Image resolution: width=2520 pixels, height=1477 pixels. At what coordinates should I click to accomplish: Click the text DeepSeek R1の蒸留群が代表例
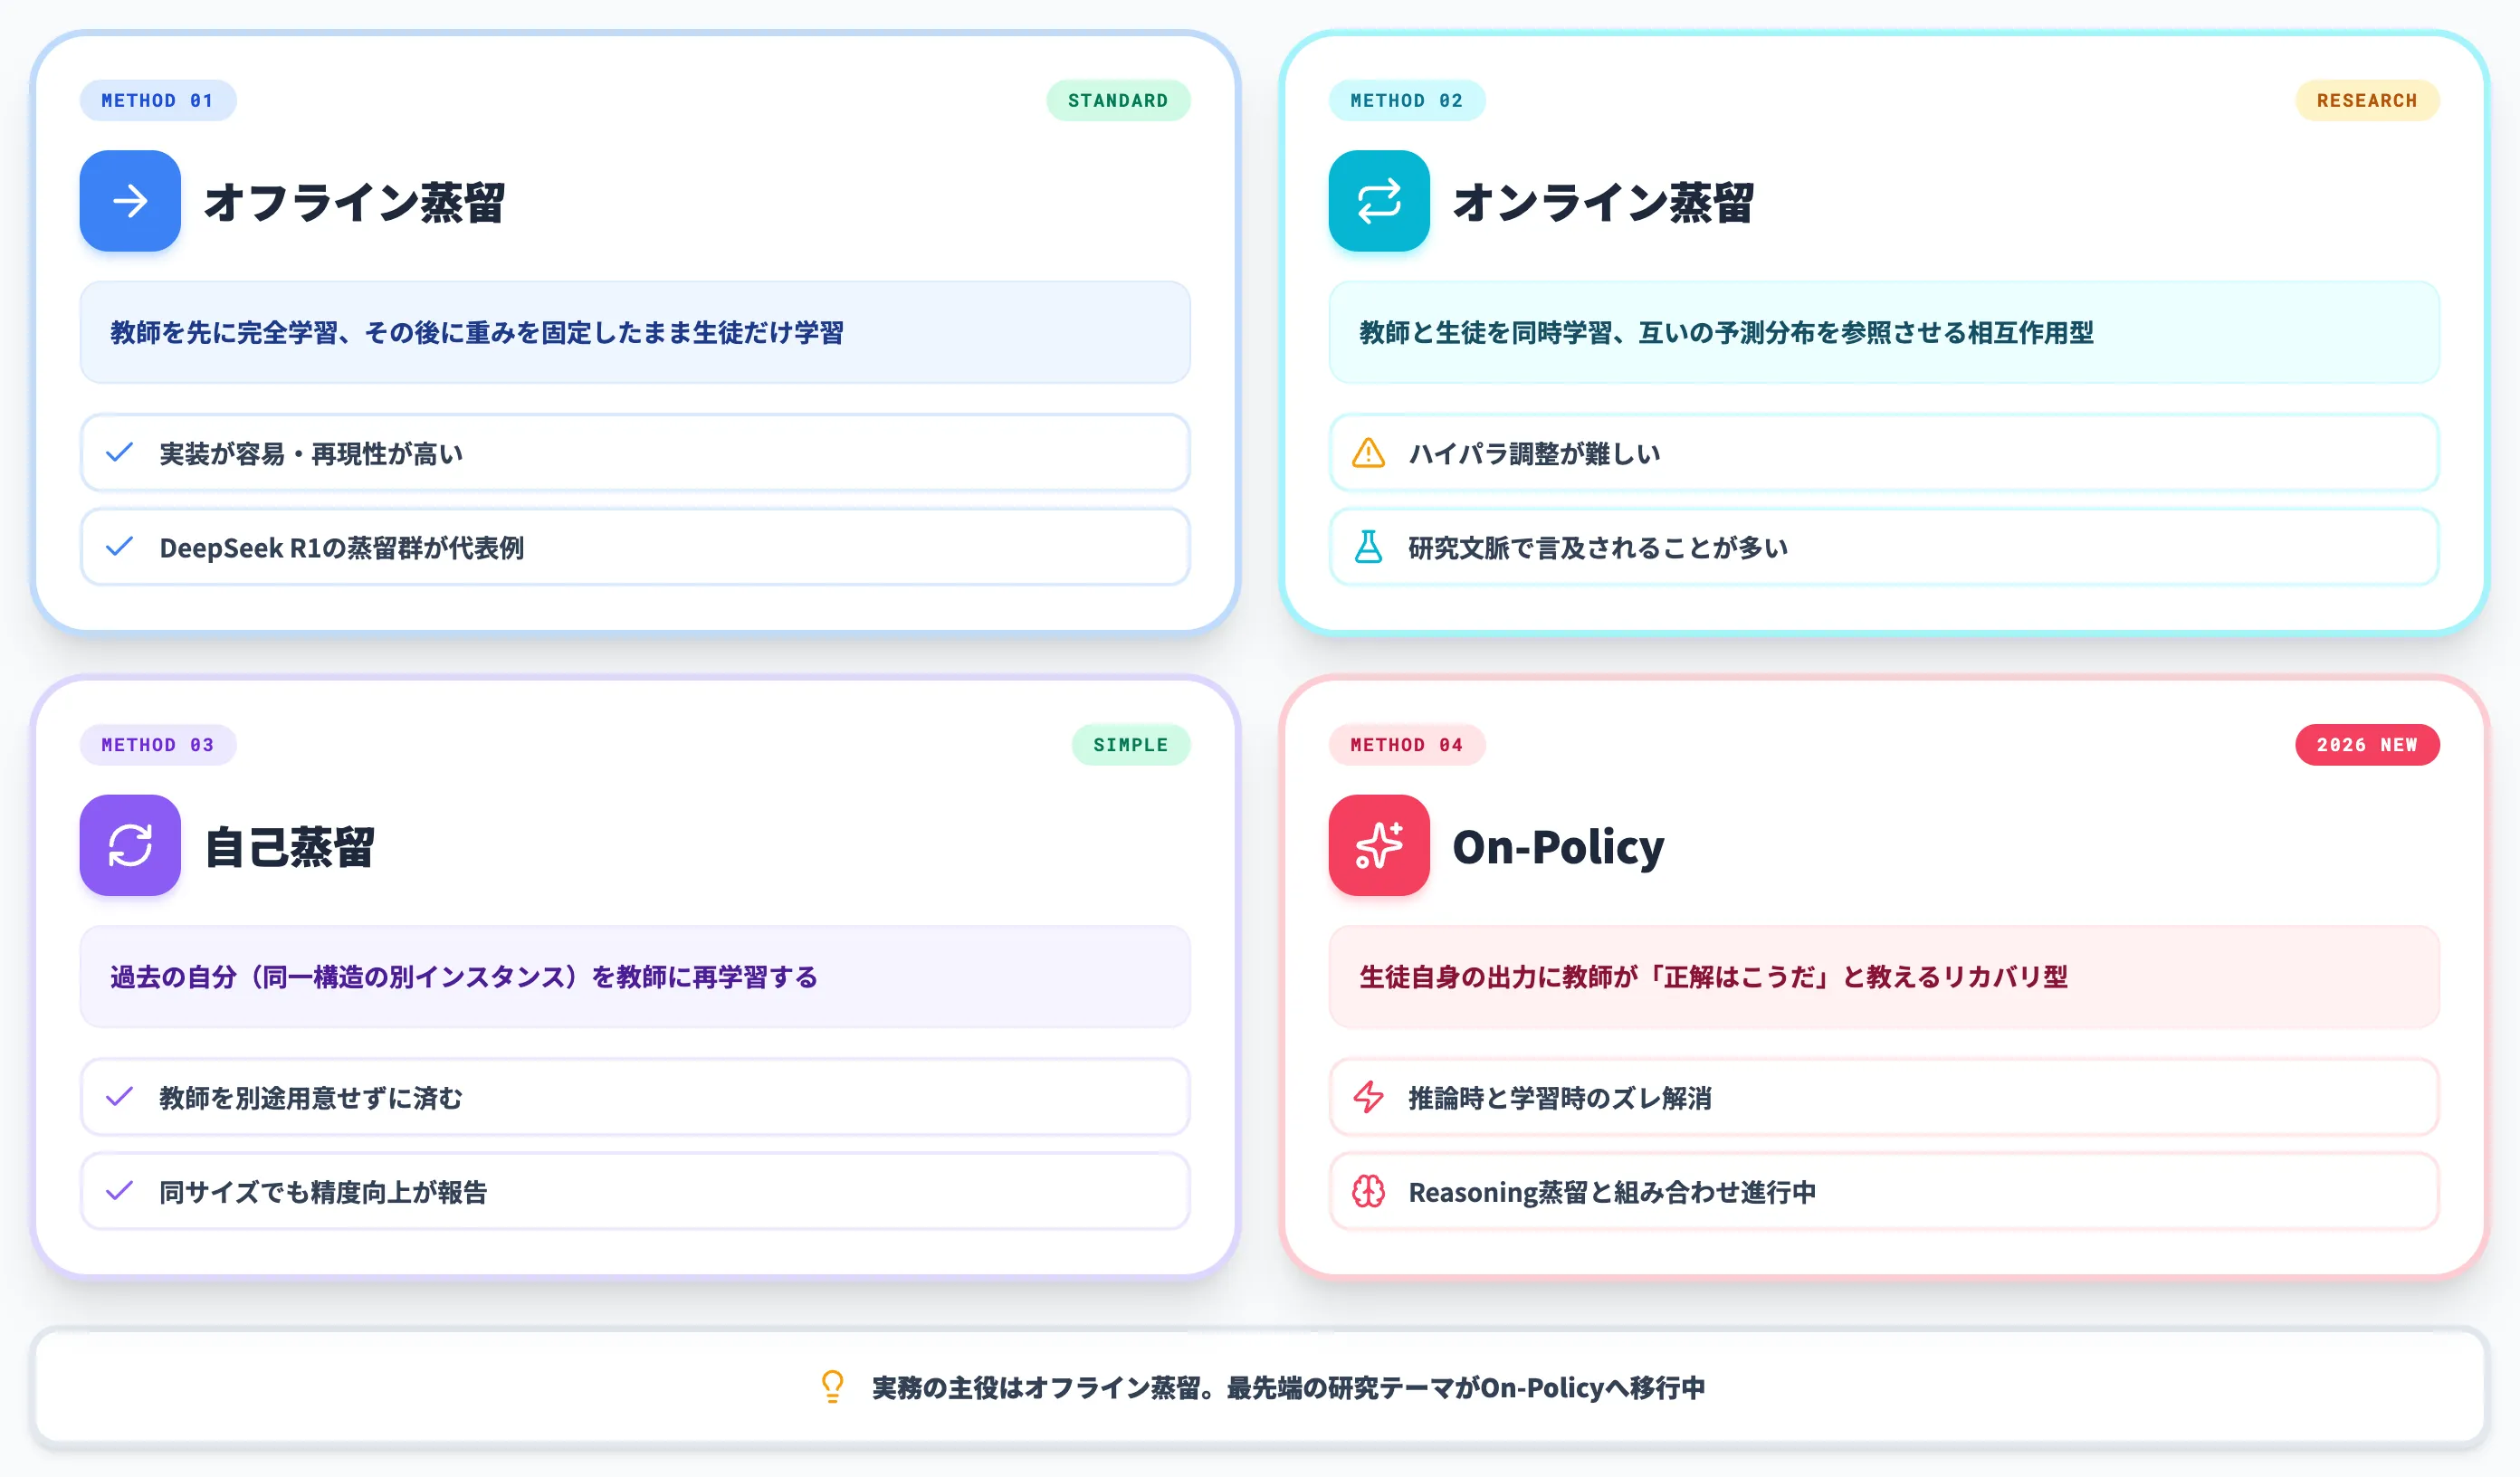coord(342,548)
